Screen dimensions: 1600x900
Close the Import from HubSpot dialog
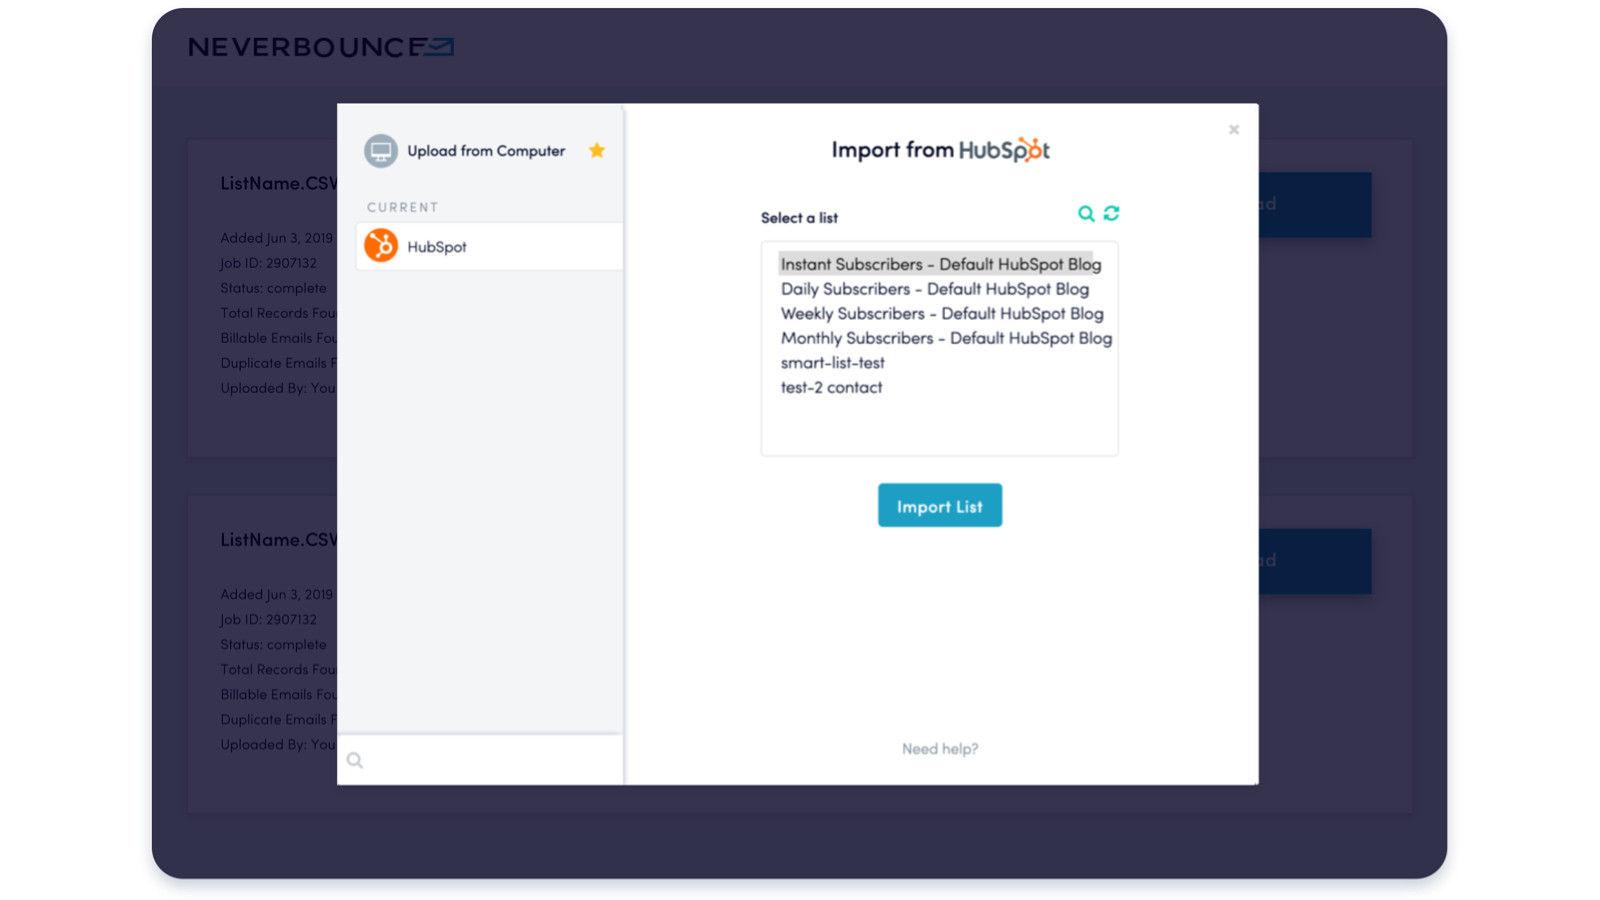pyautogui.click(x=1233, y=129)
